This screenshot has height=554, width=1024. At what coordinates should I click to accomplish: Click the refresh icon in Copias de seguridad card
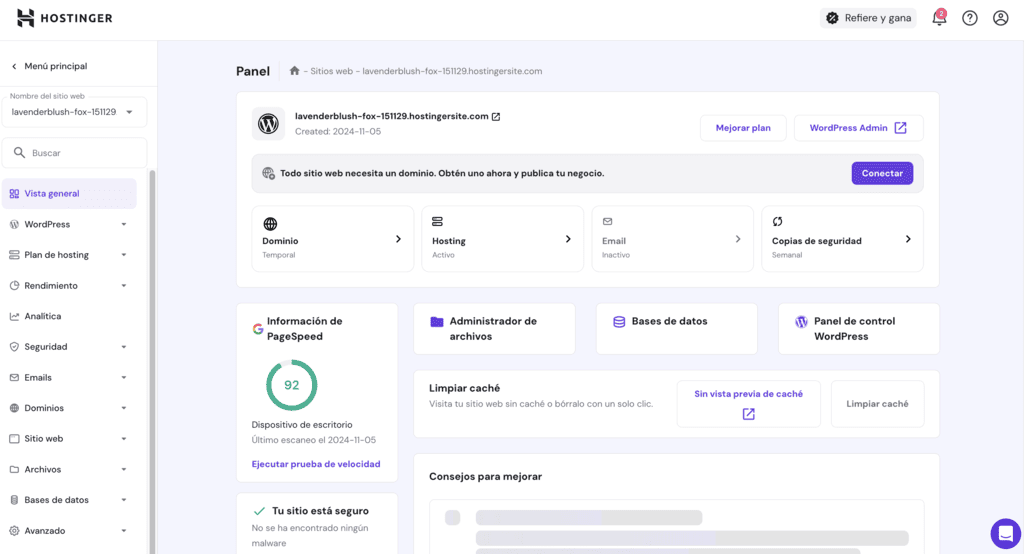[x=777, y=221]
